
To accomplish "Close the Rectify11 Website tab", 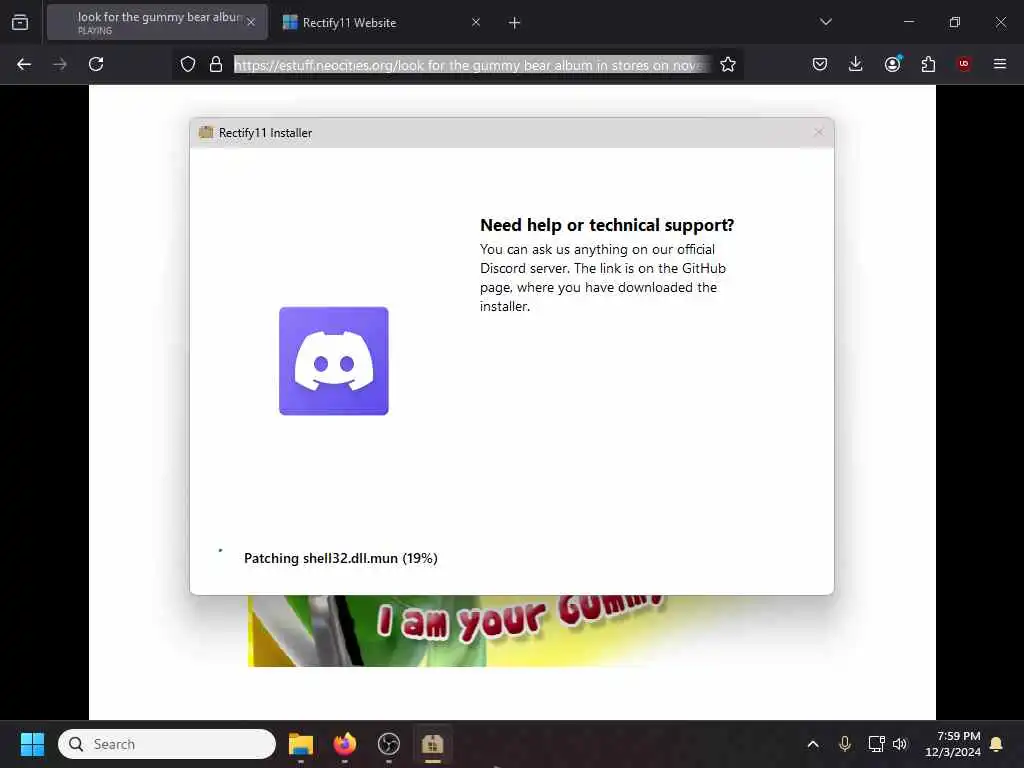I will (476, 22).
